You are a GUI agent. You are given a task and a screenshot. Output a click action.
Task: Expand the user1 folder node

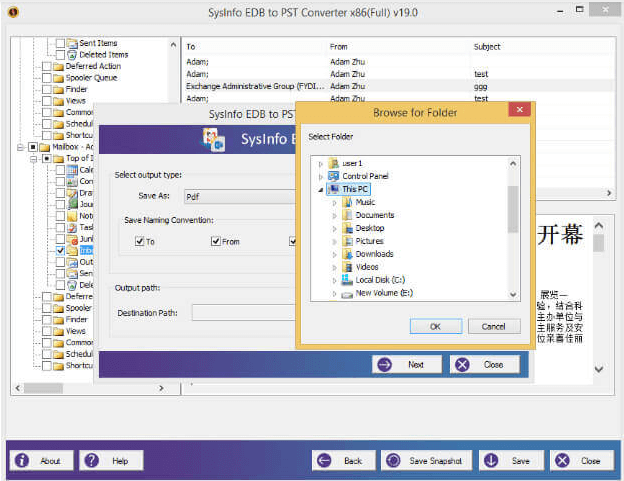[320, 163]
